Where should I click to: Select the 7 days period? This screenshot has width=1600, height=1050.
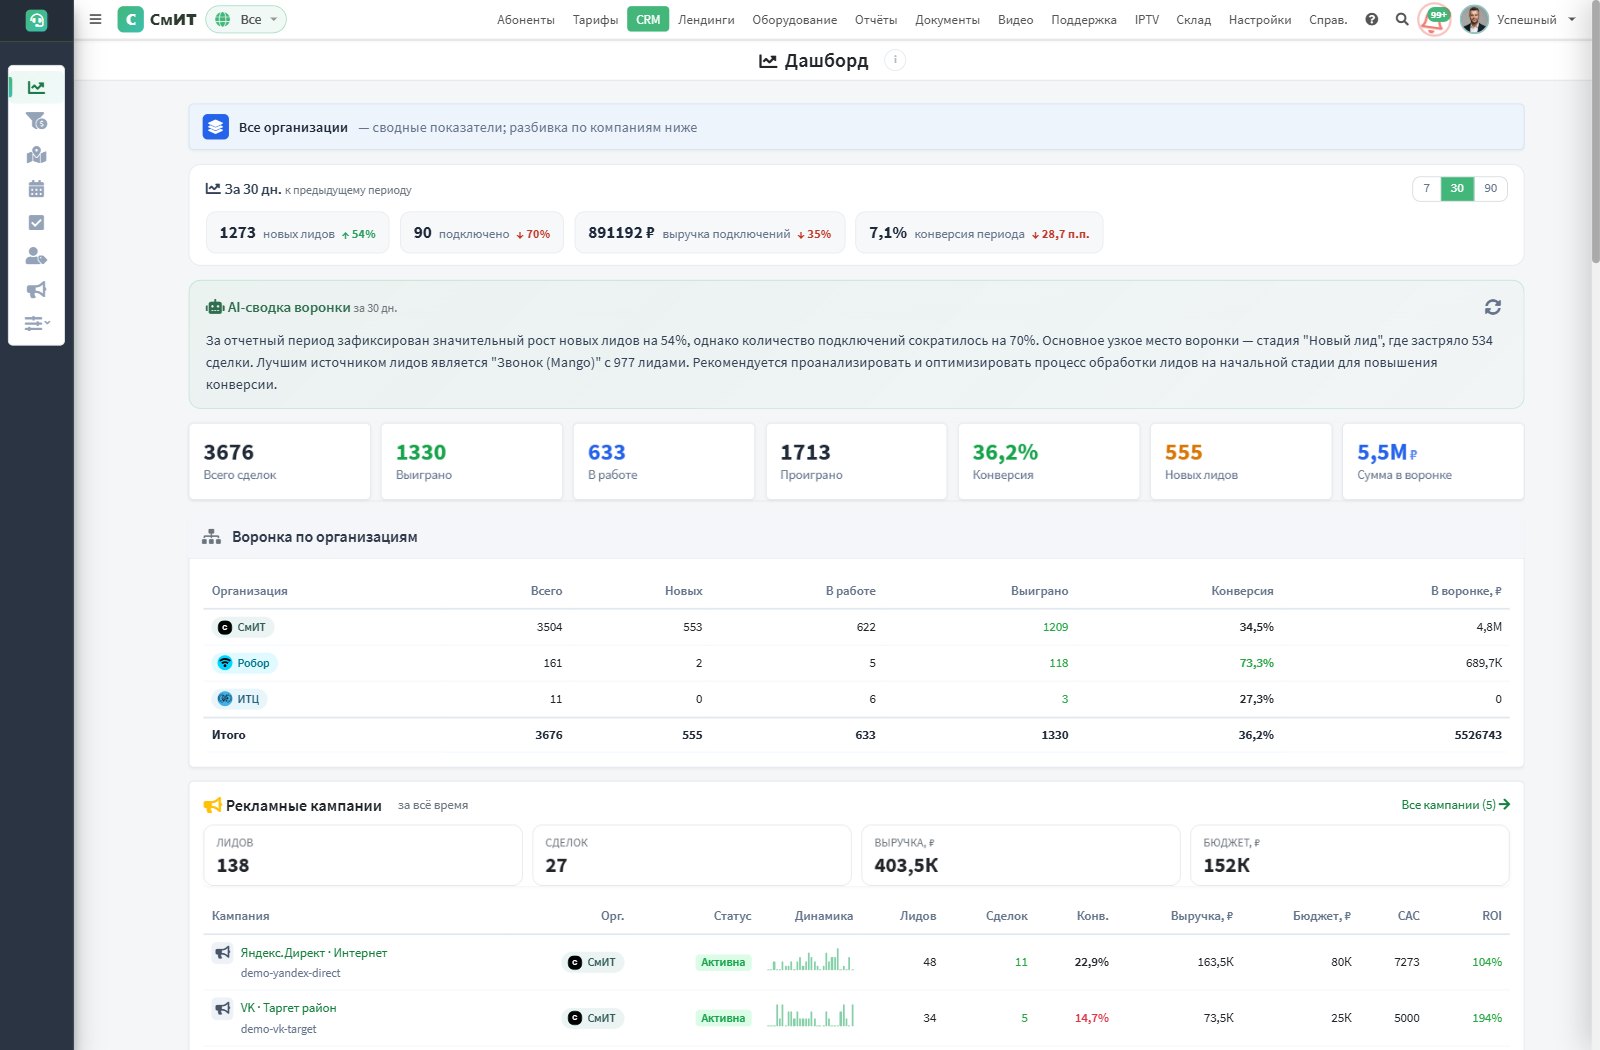pos(1426,188)
